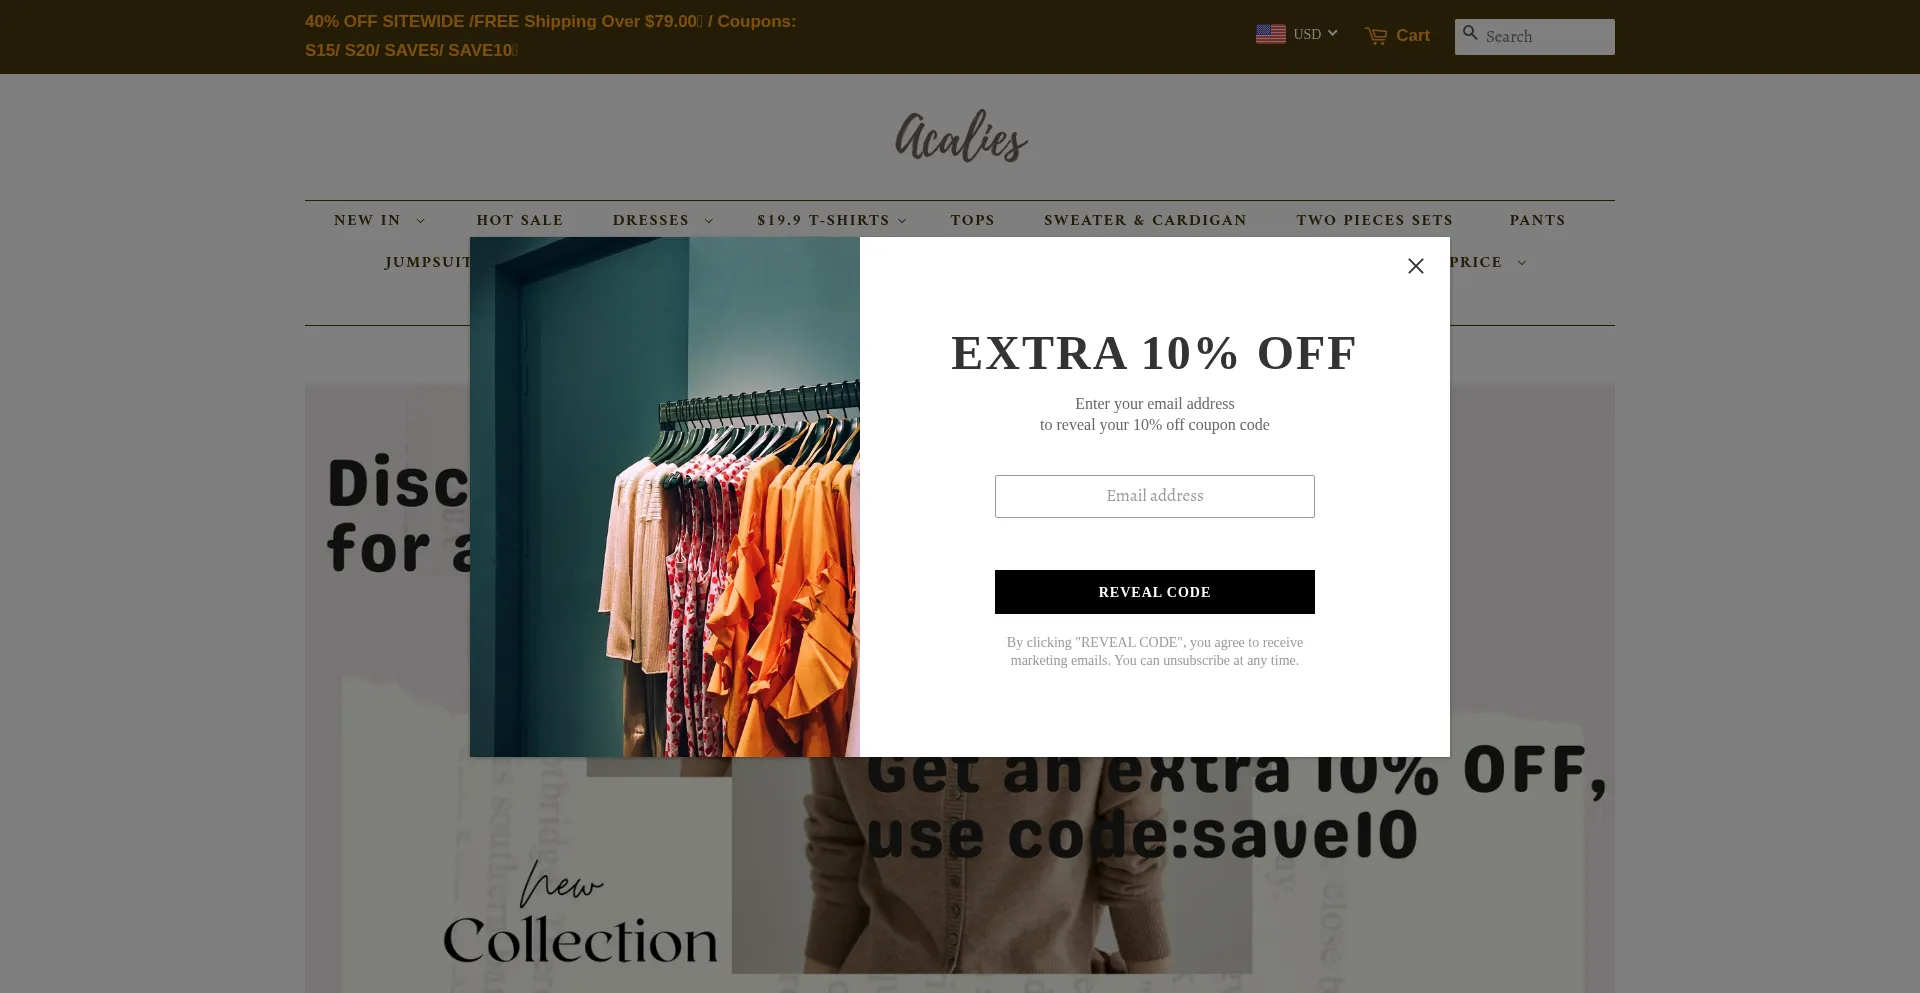Close the Extra 10% Off popup

click(1415, 266)
